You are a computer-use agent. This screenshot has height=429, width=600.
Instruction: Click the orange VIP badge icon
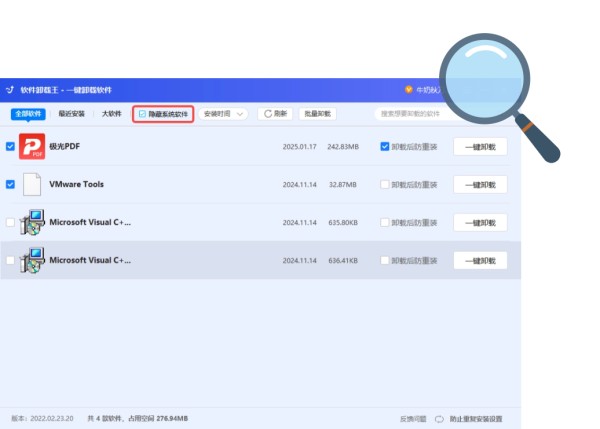(x=409, y=90)
